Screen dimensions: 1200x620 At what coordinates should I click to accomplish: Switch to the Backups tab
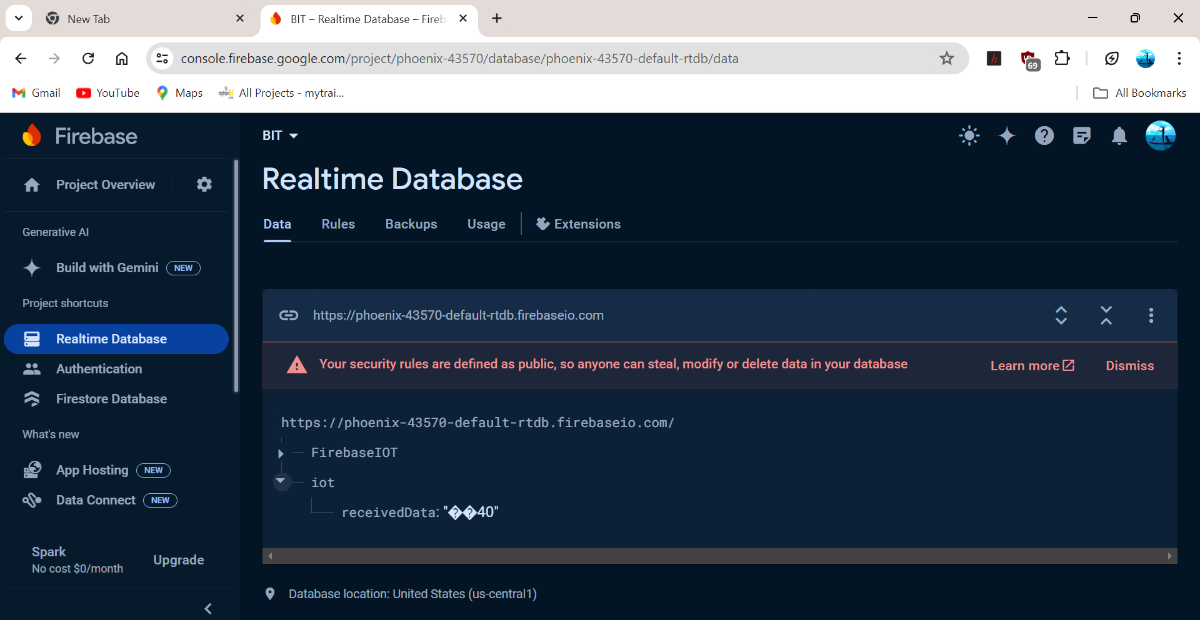pyautogui.click(x=411, y=224)
